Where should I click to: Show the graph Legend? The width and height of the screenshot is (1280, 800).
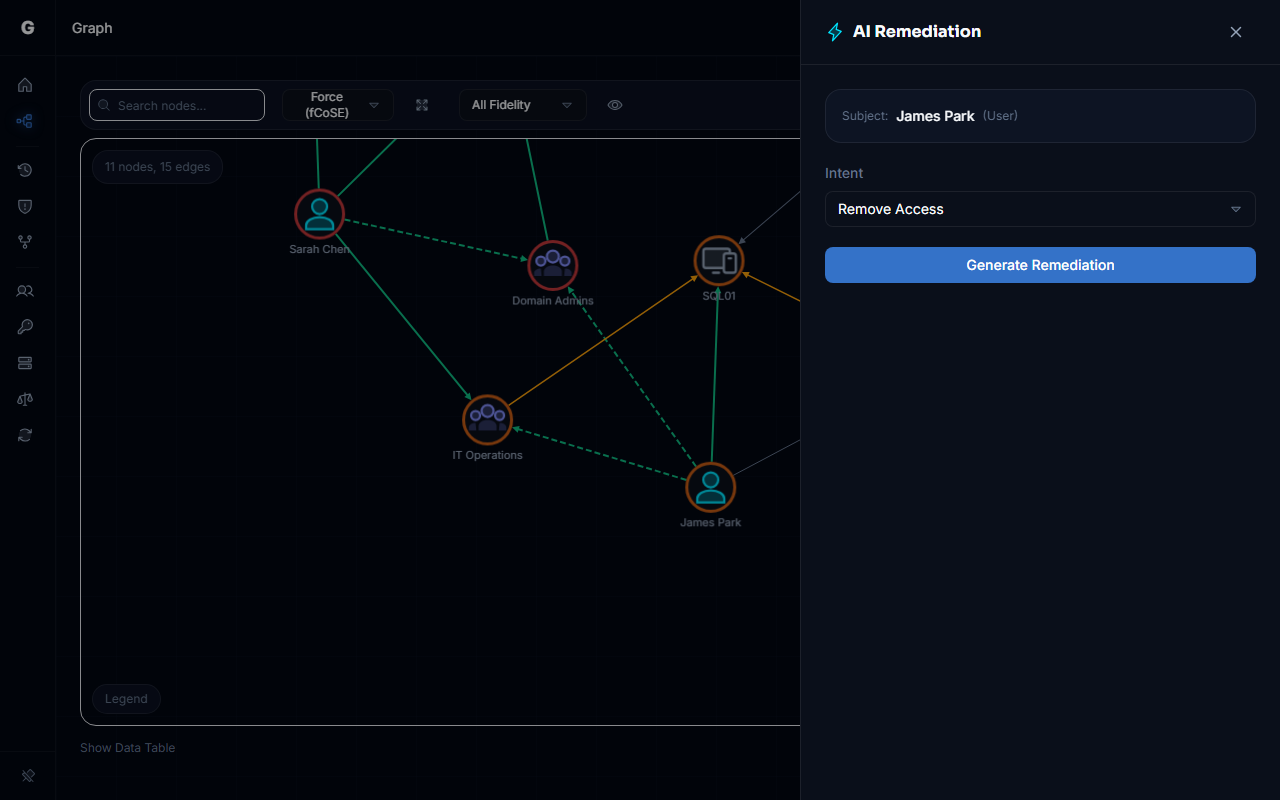(126, 699)
